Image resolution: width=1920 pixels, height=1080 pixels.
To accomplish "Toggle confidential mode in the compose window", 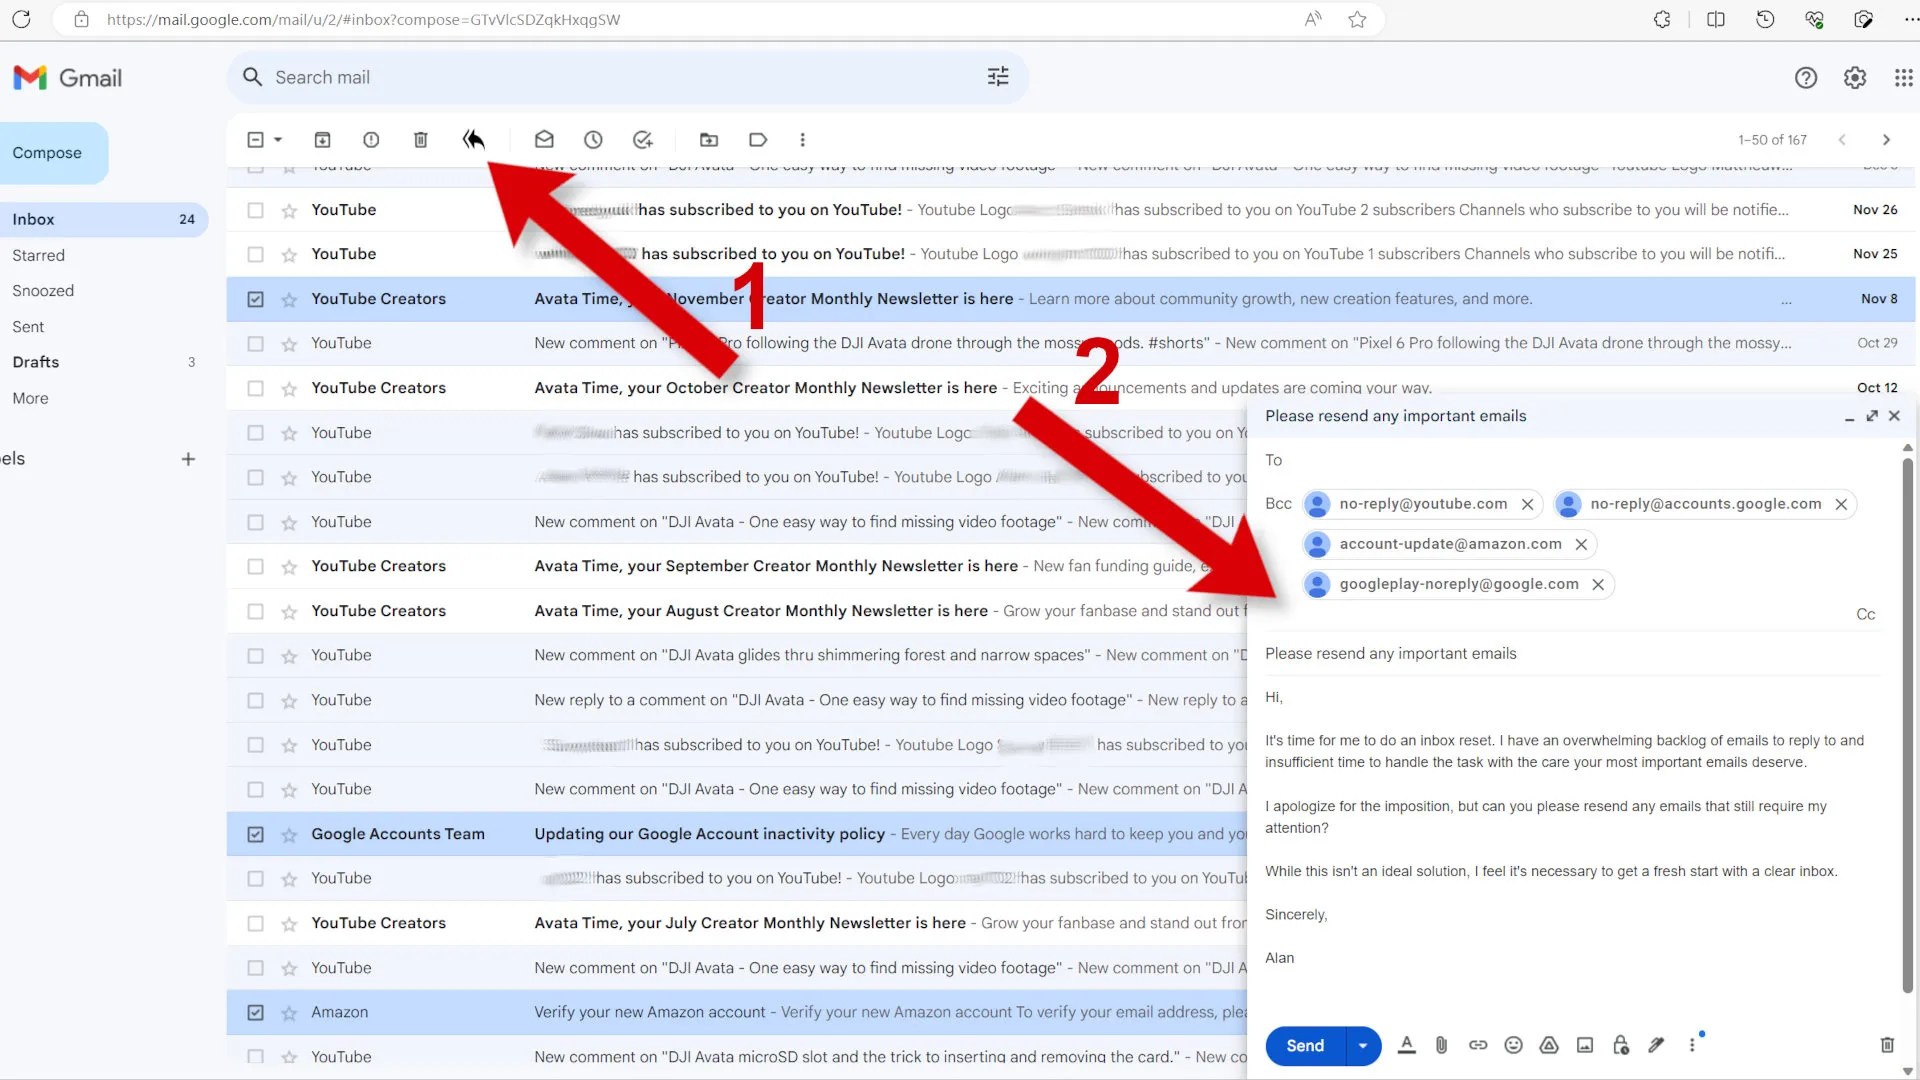I will coord(1620,1045).
